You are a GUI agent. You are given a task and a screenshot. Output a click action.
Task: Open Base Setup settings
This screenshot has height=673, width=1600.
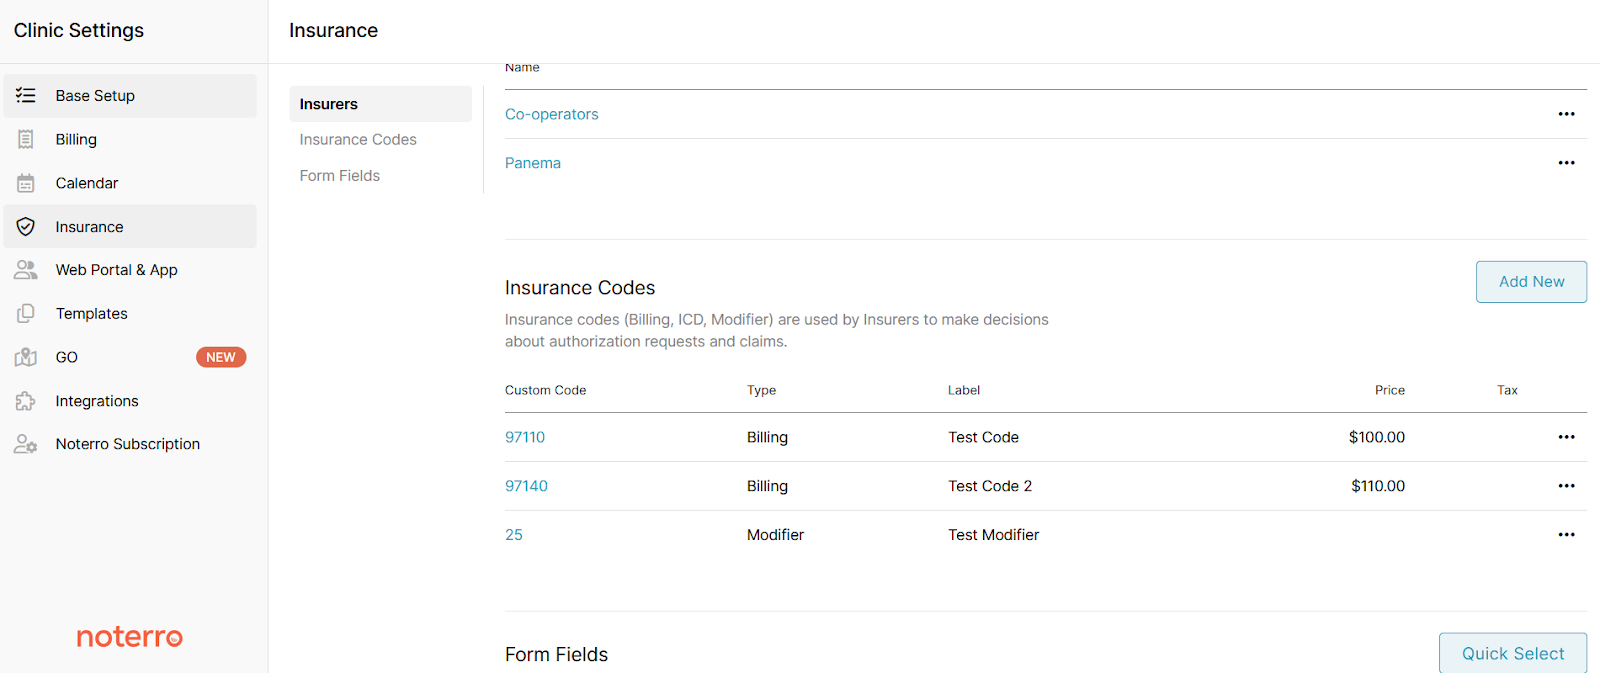[130, 96]
